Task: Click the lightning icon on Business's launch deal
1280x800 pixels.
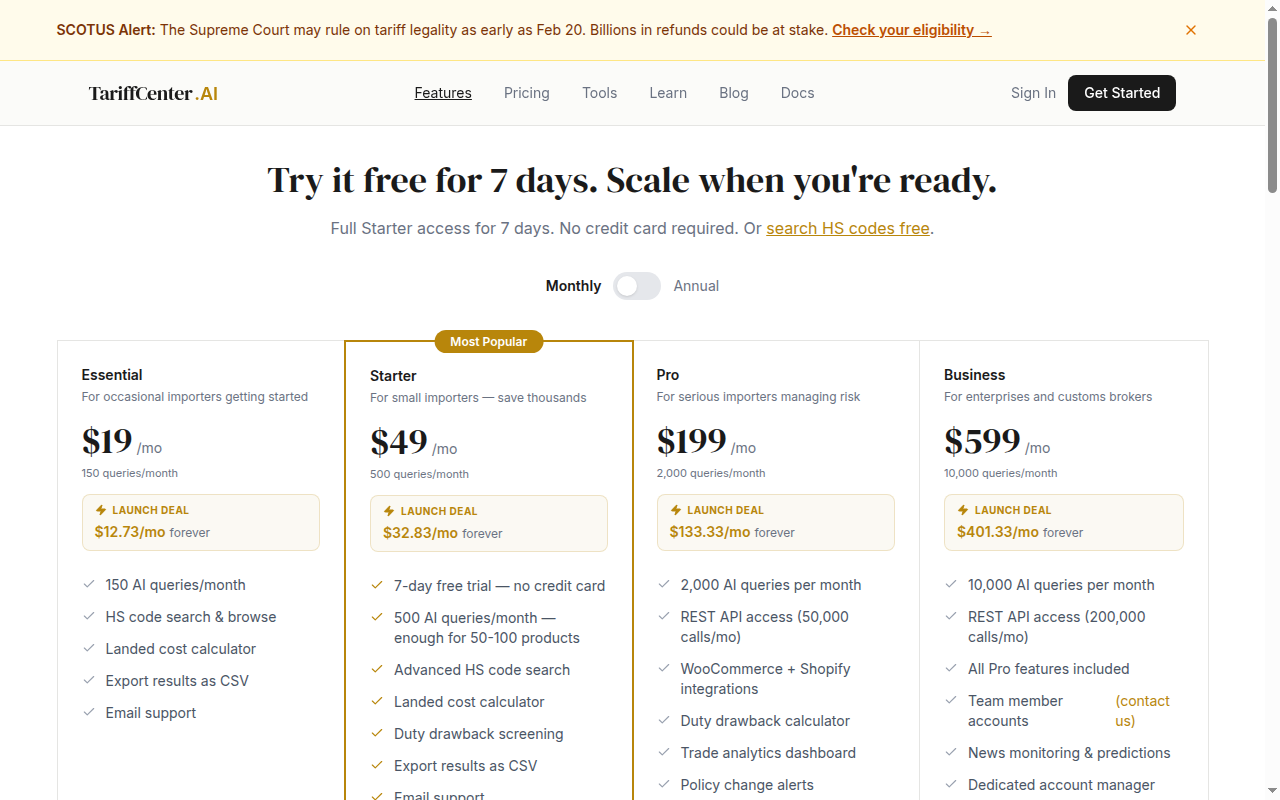Action: pyautogui.click(x=961, y=509)
